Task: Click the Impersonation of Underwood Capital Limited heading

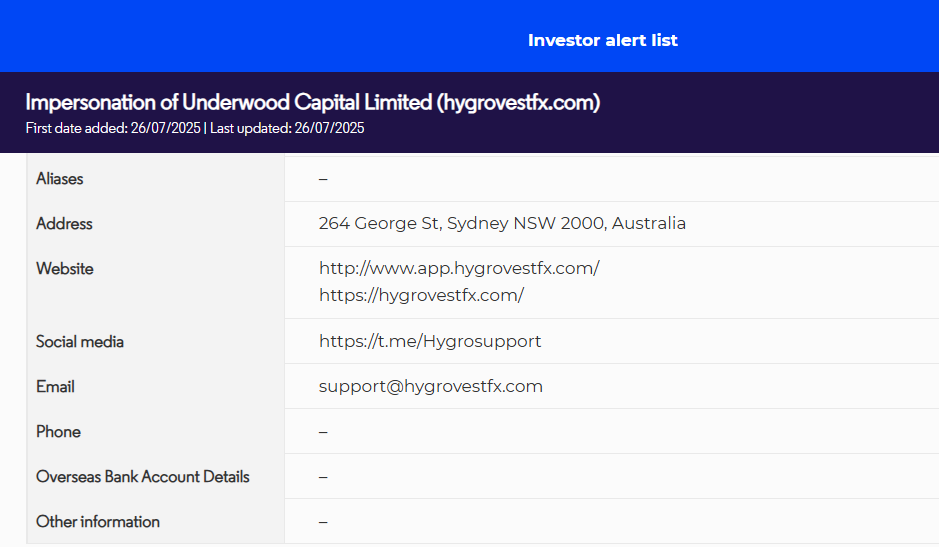Action: 313,102
